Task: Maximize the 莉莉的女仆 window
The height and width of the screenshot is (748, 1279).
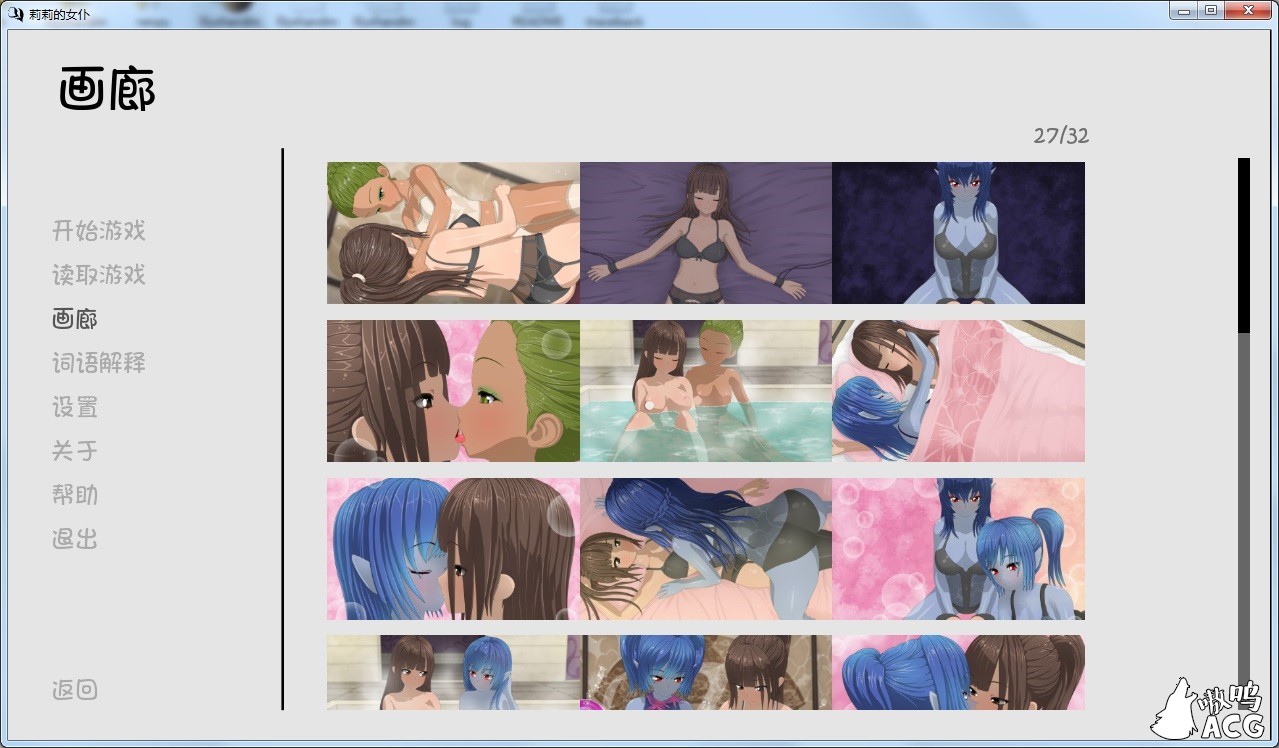Action: tap(1211, 10)
